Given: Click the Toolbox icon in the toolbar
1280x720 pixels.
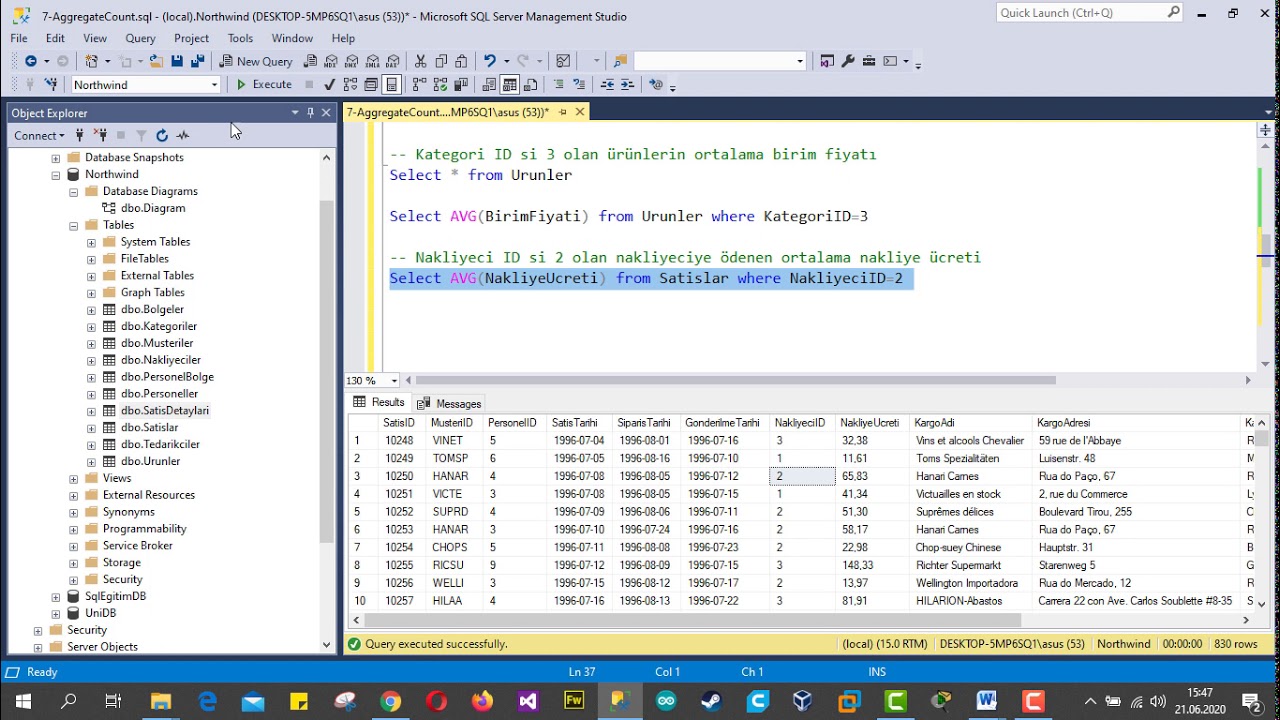Looking at the screenshot, I should click(x=869, y=61).
